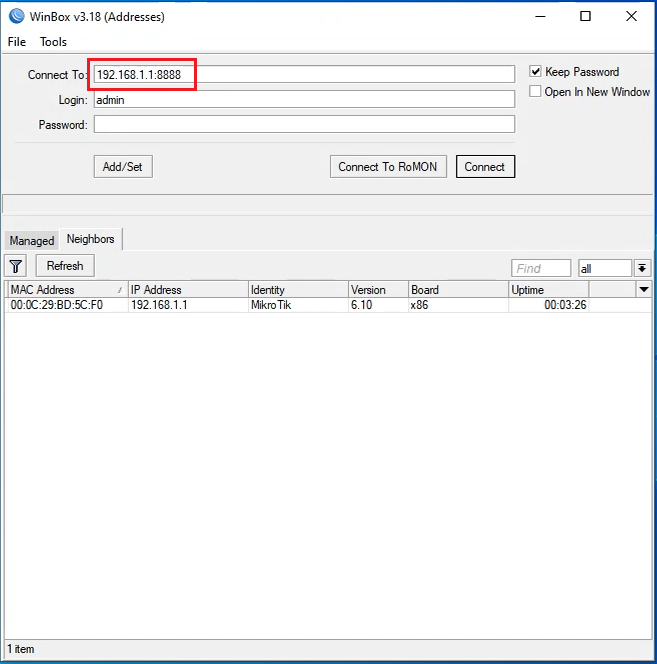Open the Tools menu
657x664 pixels.
(x=53, y=42)
